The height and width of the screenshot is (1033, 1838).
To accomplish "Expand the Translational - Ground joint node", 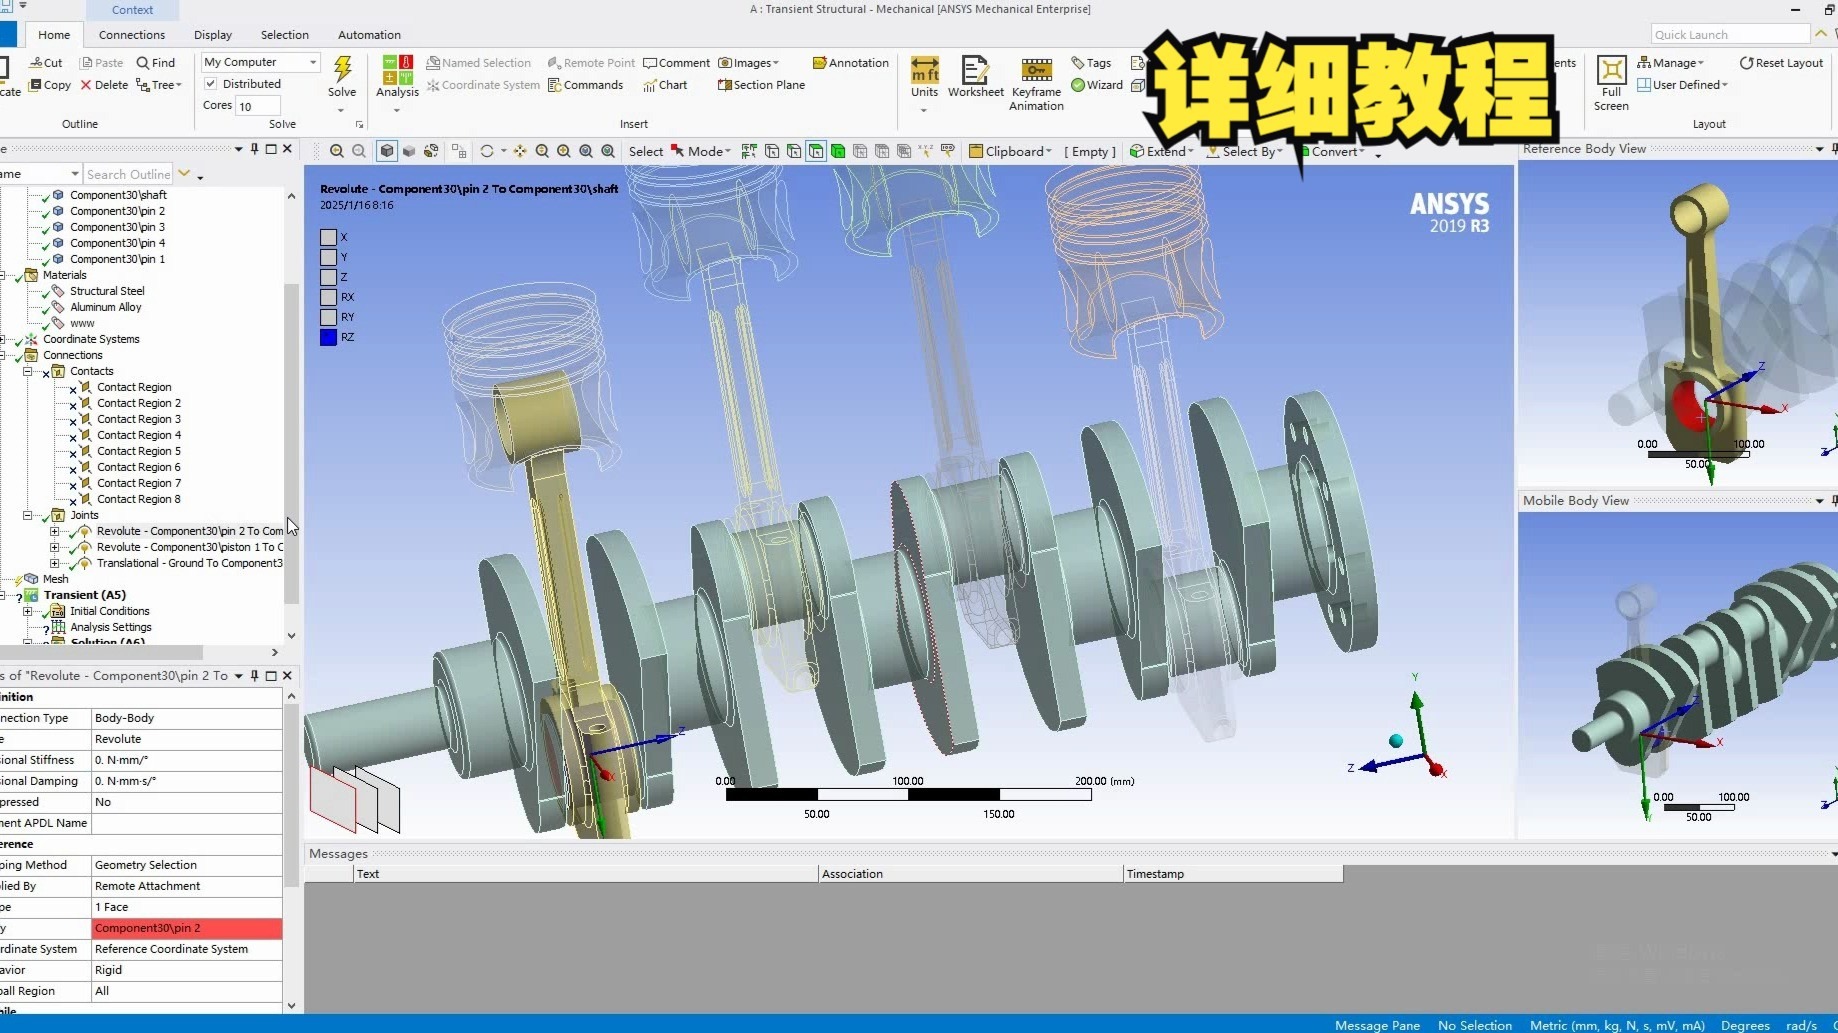I will [55, 563].
